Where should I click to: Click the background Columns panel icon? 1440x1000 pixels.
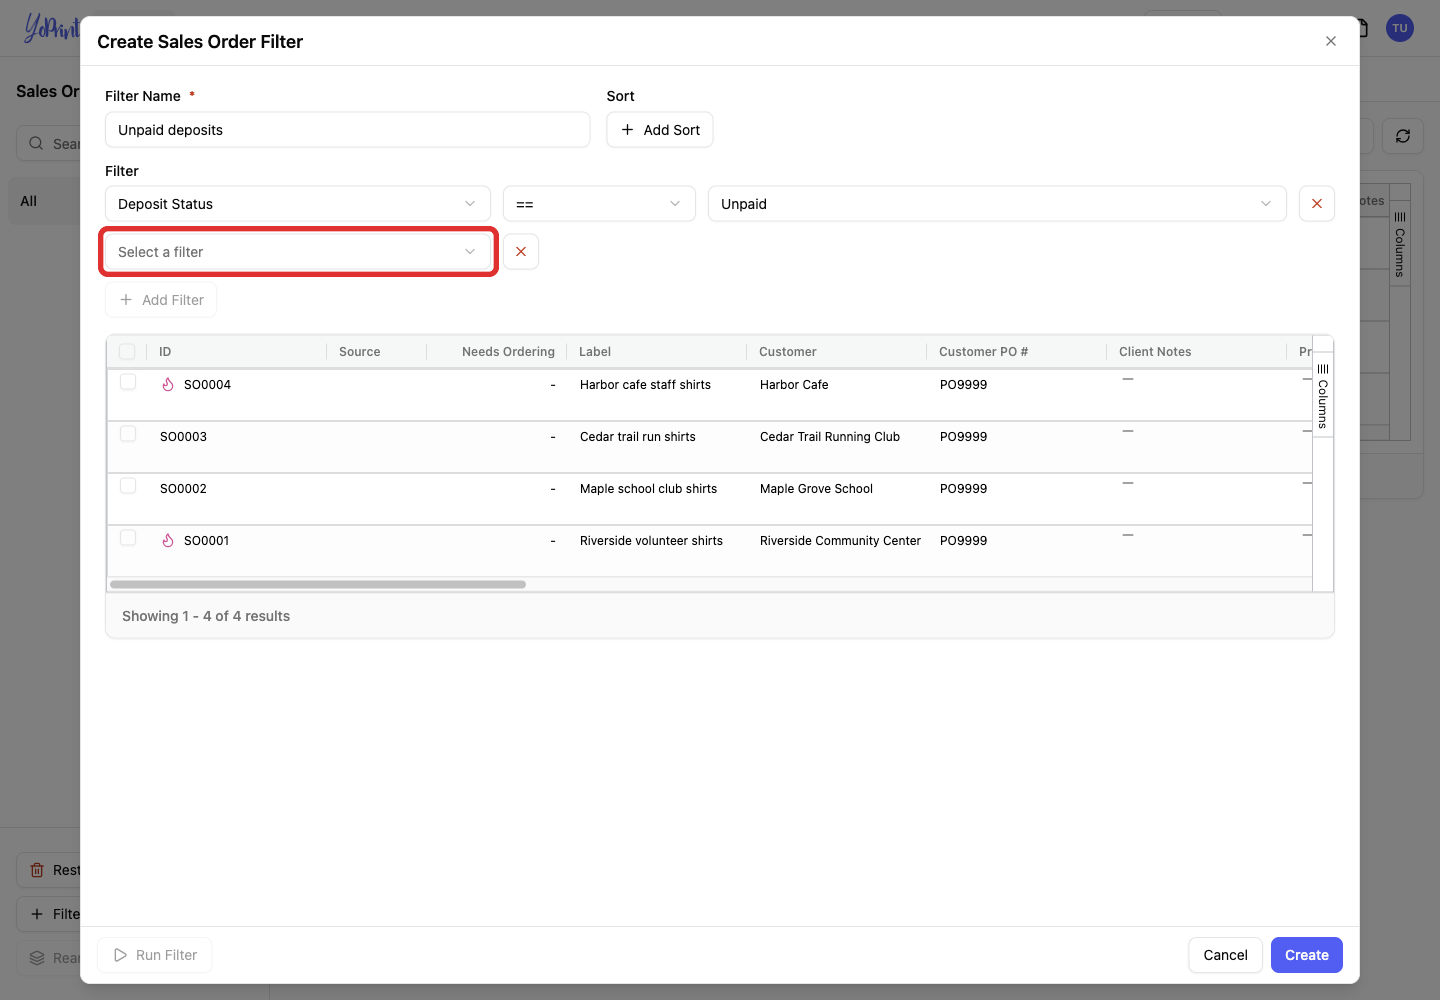pyautogui.click(x=1400, y=217)
